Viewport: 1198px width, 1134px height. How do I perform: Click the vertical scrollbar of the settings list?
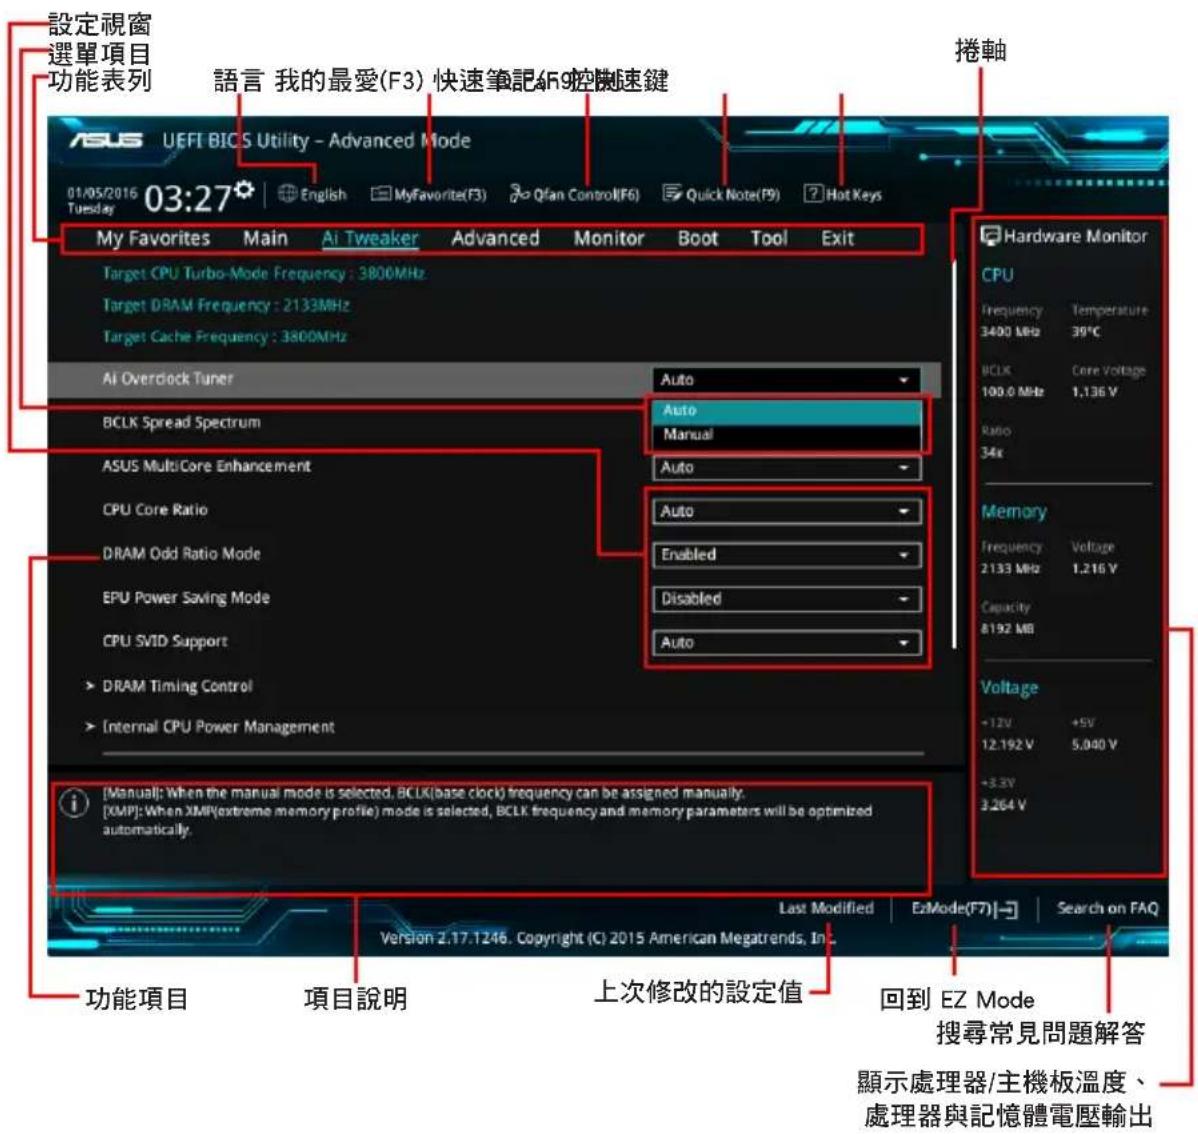point(954,454)
